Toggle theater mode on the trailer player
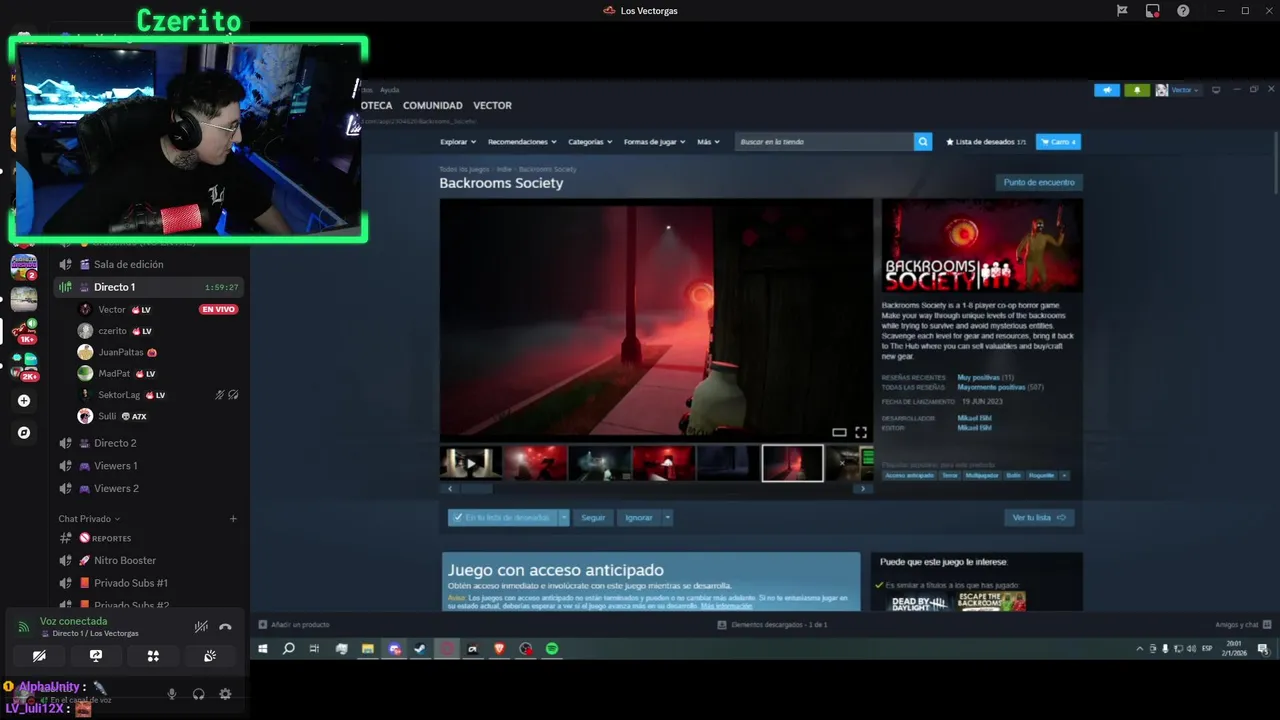This screenshot has width=1280, height=720. pos(839,432)
